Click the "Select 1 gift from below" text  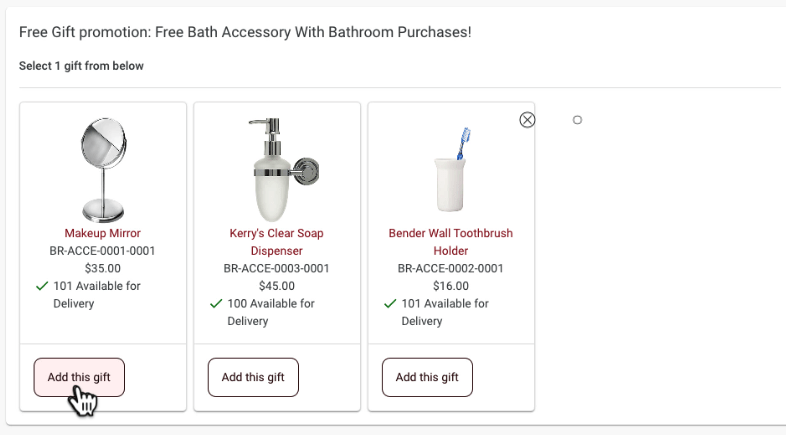pos(81,66)
